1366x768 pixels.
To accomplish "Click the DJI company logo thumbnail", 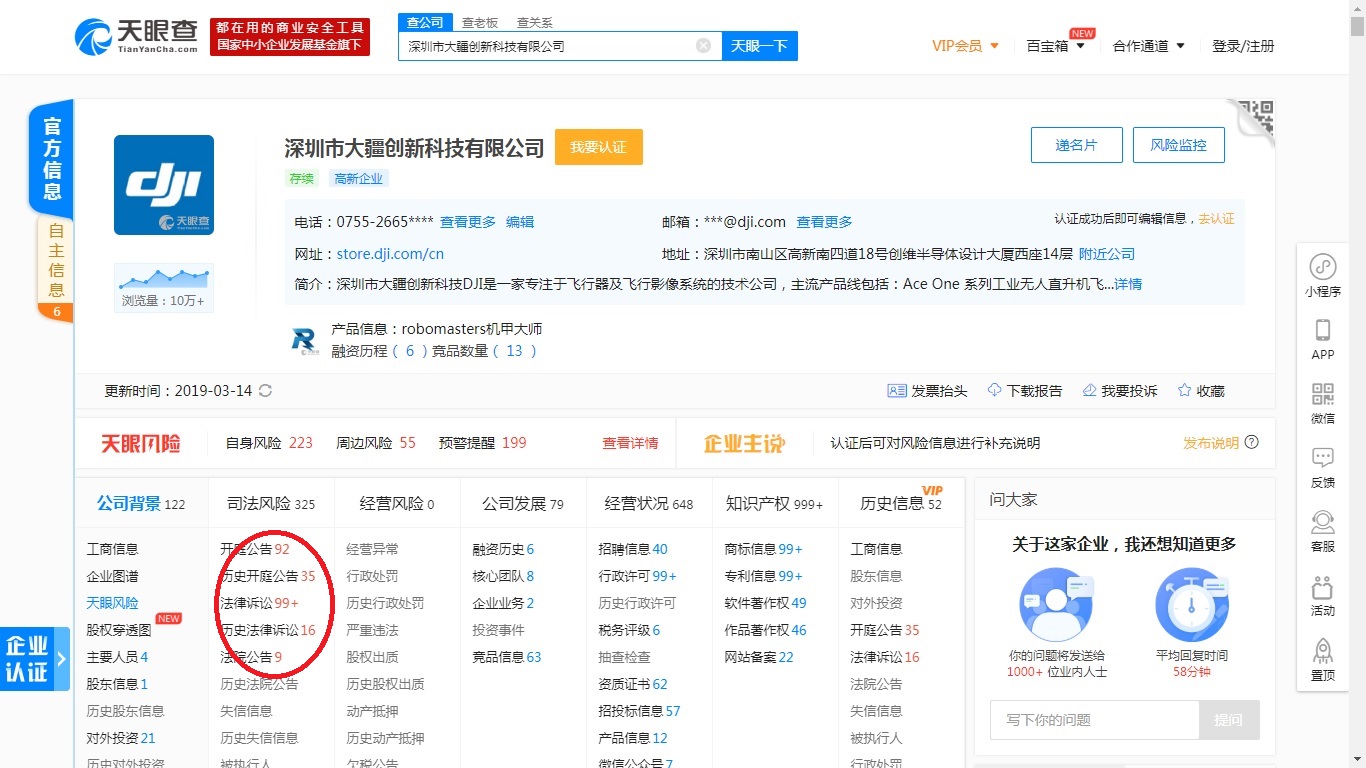I will tap(164, 185).
